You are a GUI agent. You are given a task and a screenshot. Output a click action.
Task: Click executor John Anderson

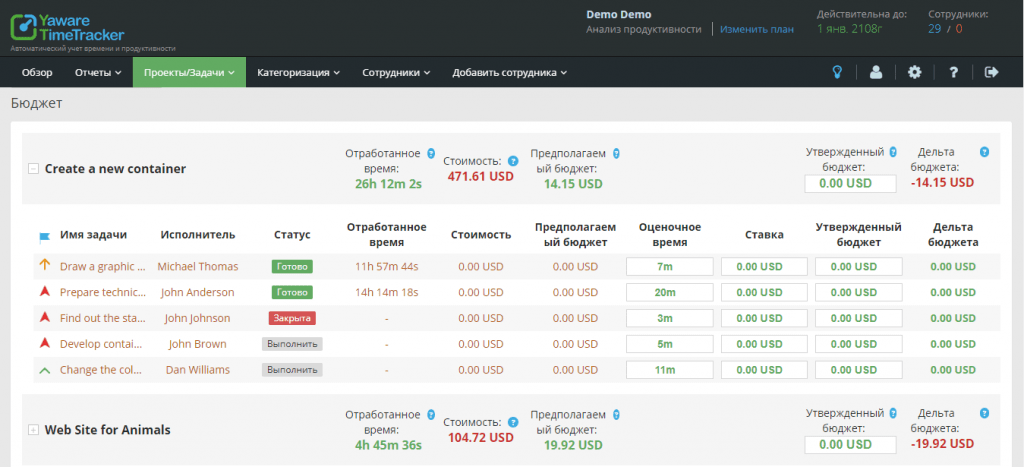198,292
